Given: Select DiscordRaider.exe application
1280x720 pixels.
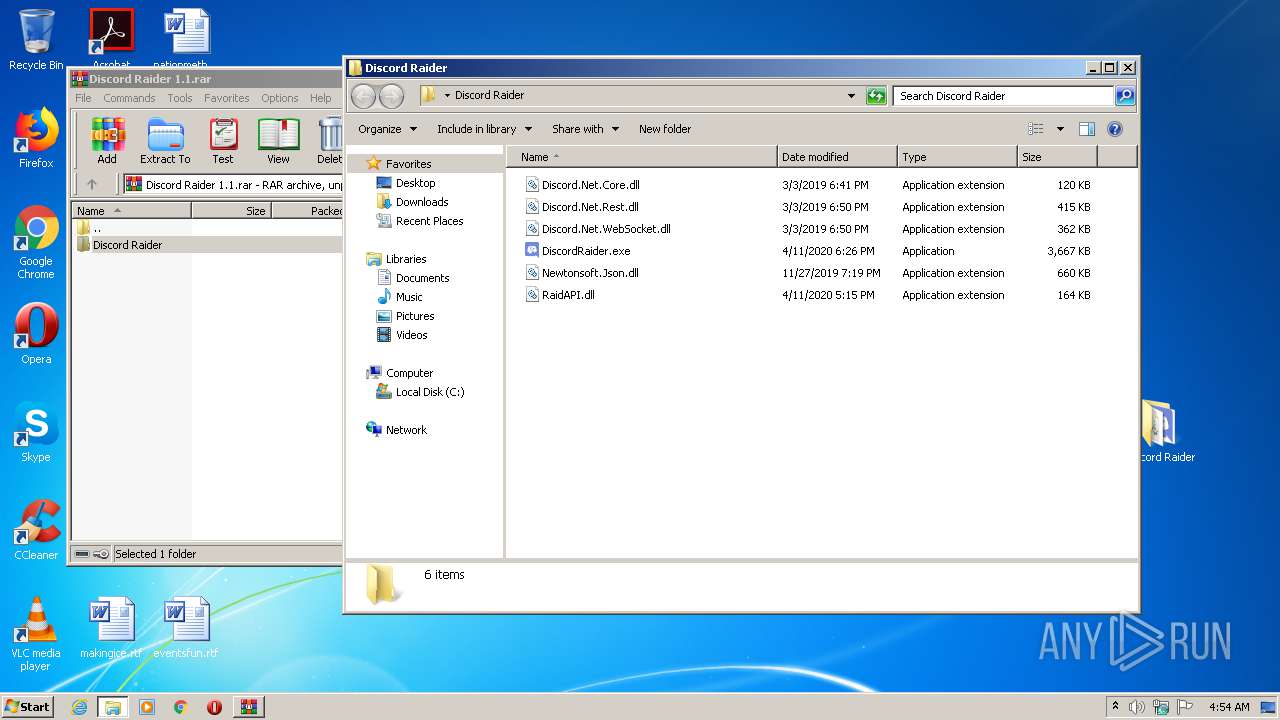Looking at the screenshot, I should (x=586, y=251).
